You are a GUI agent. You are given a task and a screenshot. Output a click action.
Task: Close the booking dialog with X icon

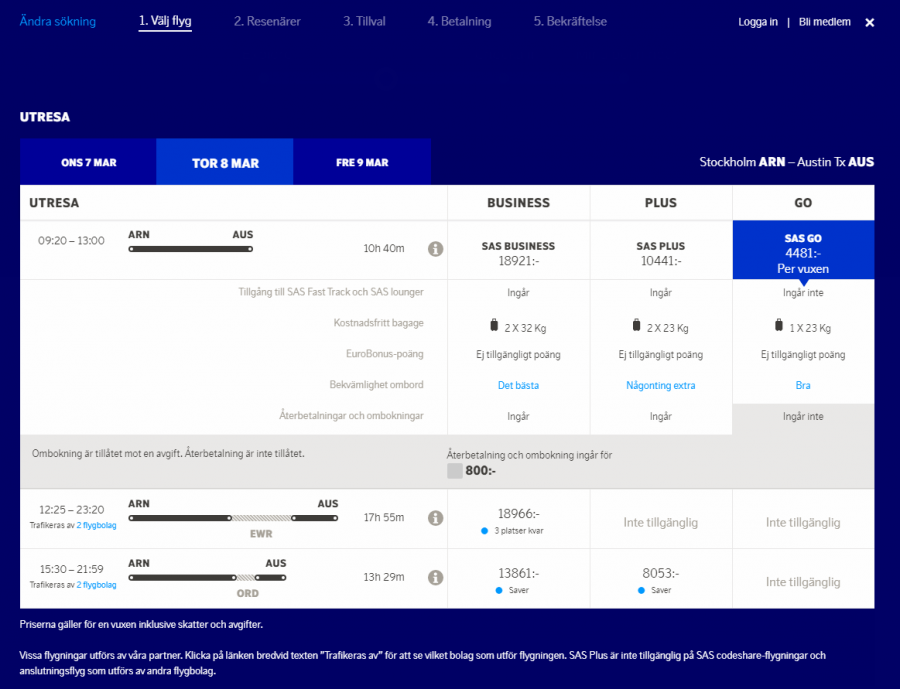(869, 22)
